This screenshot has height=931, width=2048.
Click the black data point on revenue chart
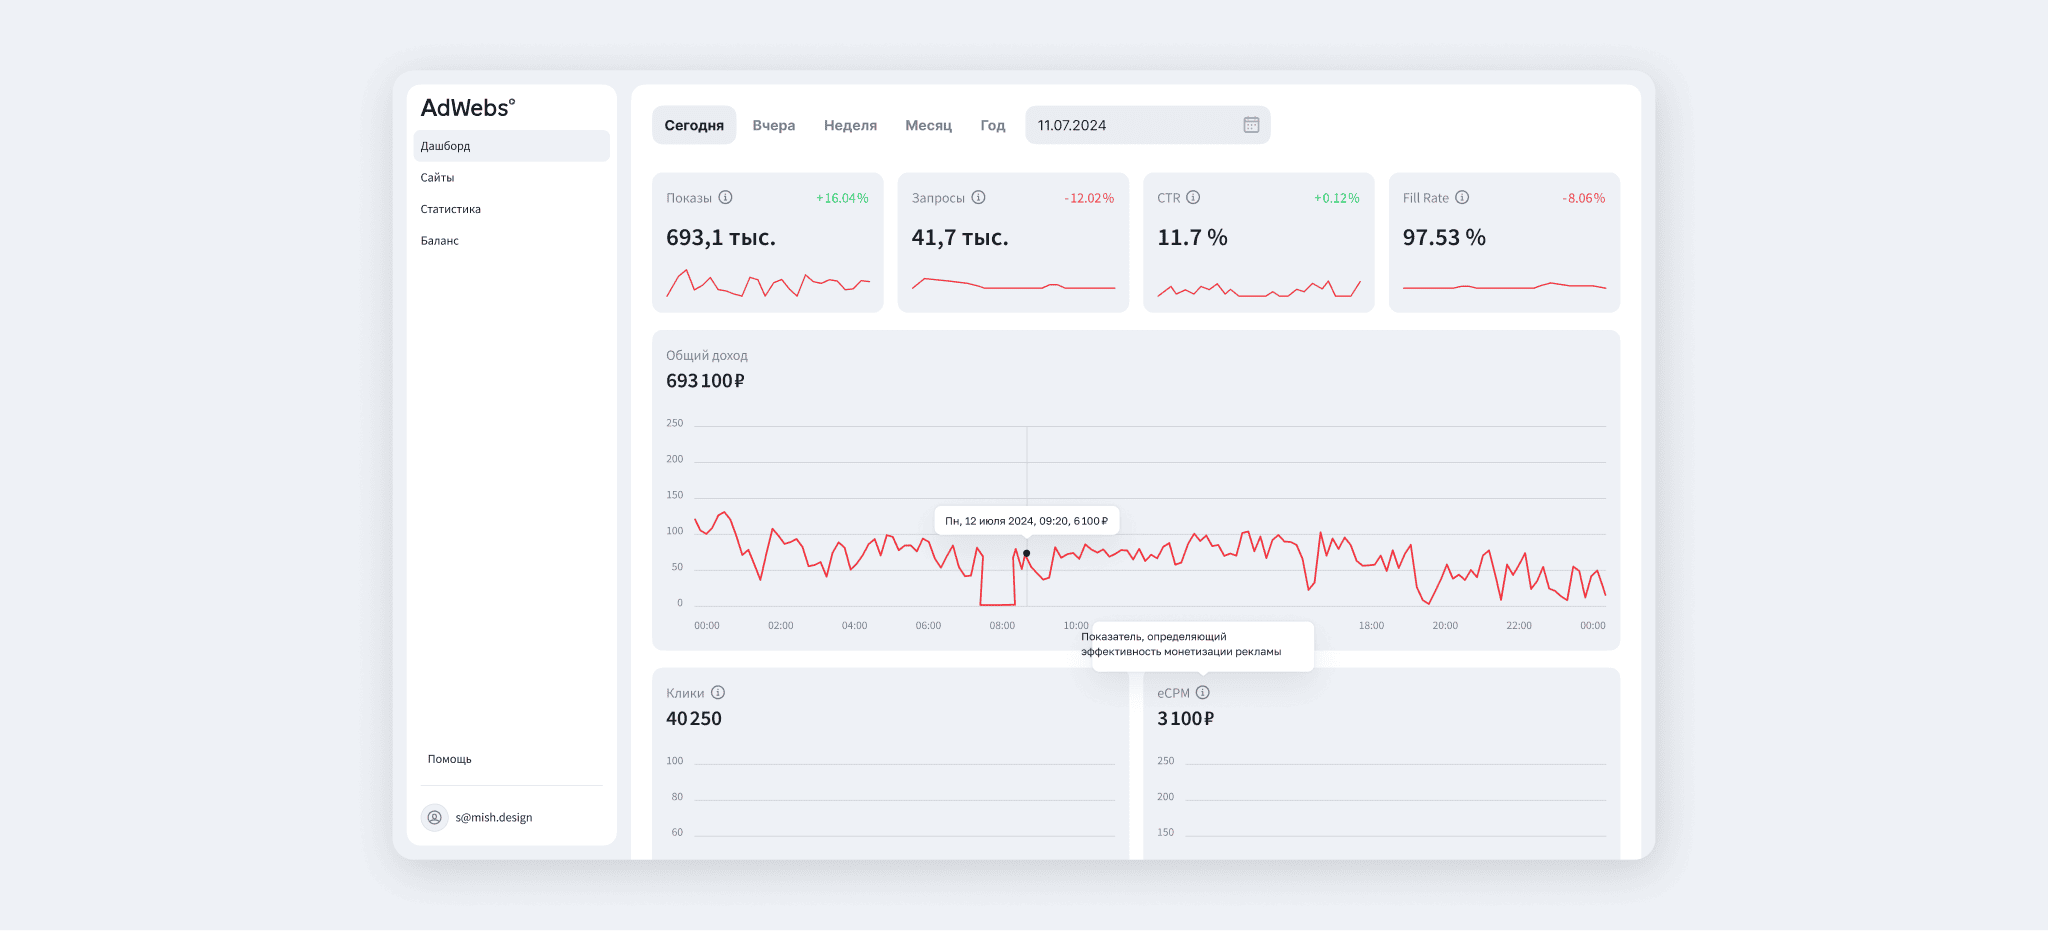1027,553
